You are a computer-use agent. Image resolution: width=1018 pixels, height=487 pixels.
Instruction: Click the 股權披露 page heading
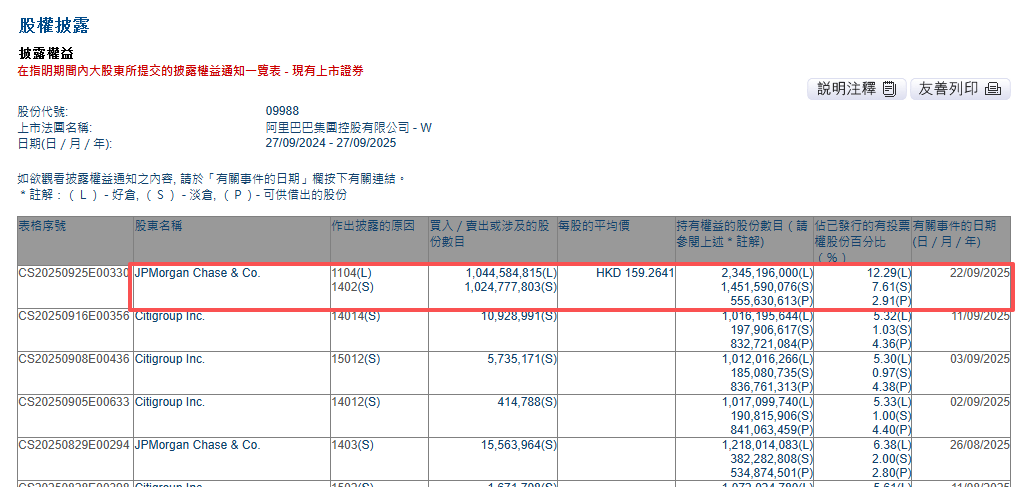pos(53,25)
